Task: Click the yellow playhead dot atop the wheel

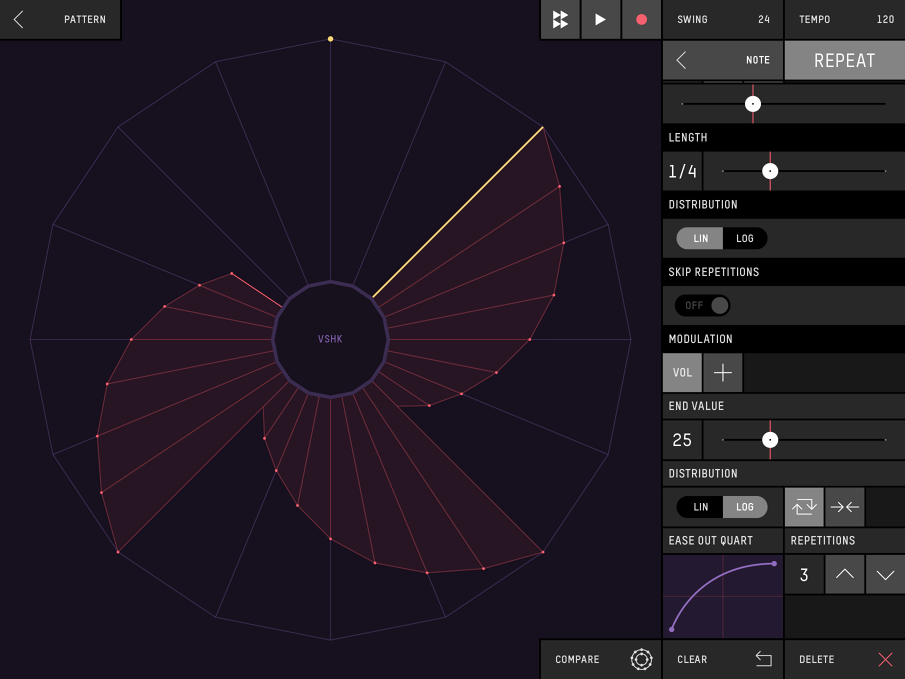Action: (x=330, y=39)
